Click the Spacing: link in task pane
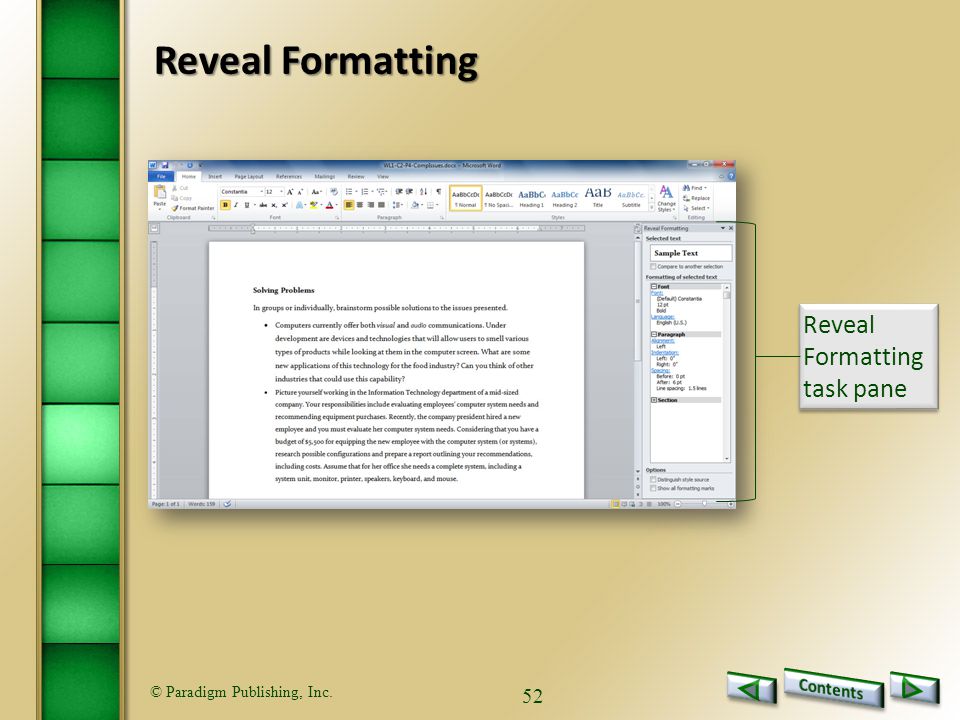 coord(660,370)
